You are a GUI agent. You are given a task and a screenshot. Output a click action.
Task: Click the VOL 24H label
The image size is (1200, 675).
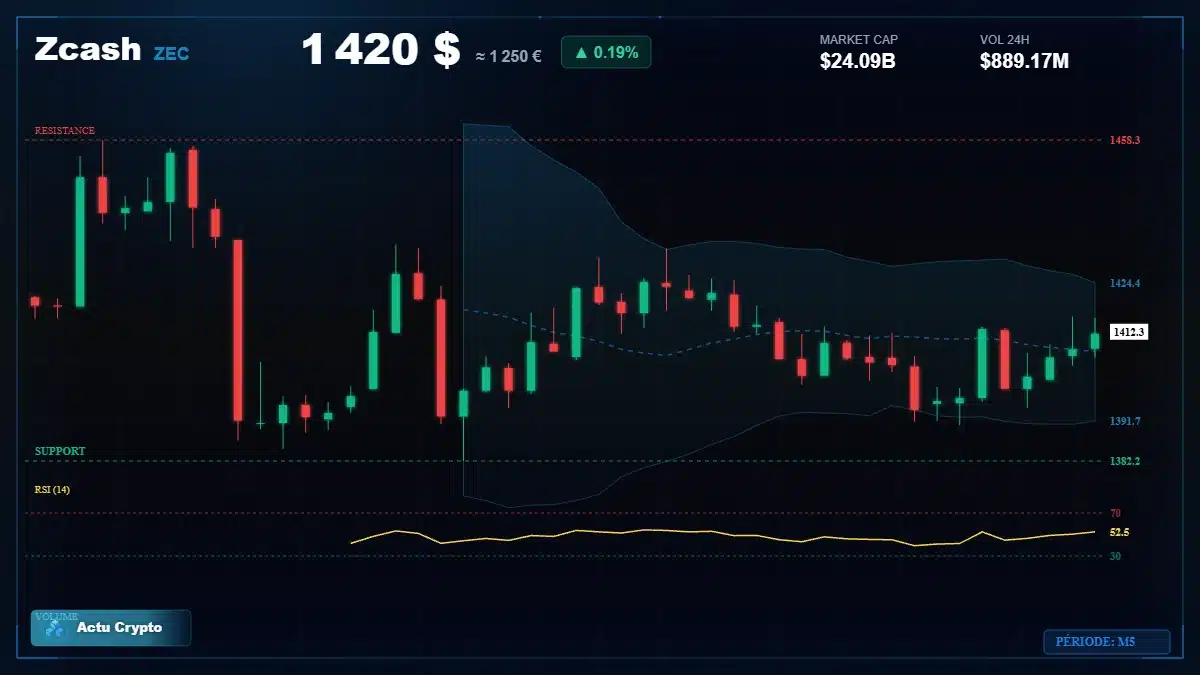click(1005, 40)
